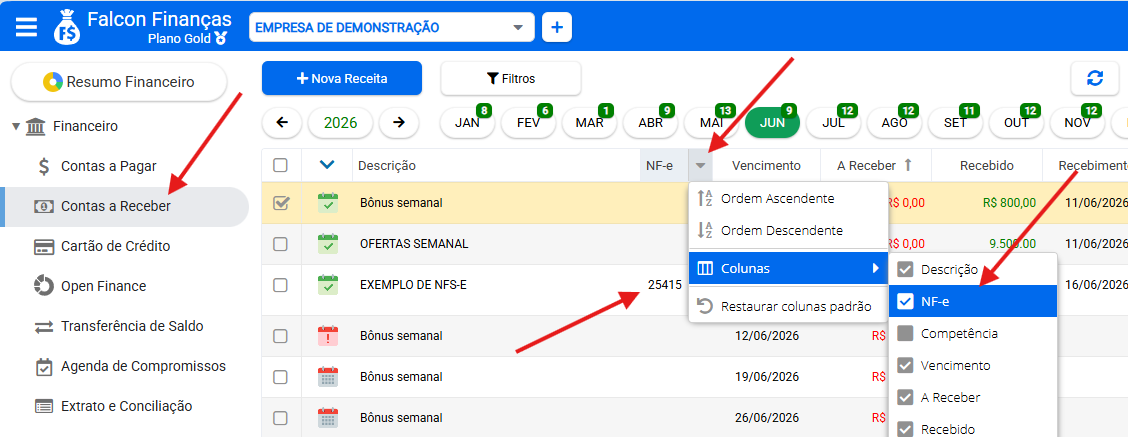Click the Recebido column header
The image size is (1128, 437).
[x=987, y=166]
